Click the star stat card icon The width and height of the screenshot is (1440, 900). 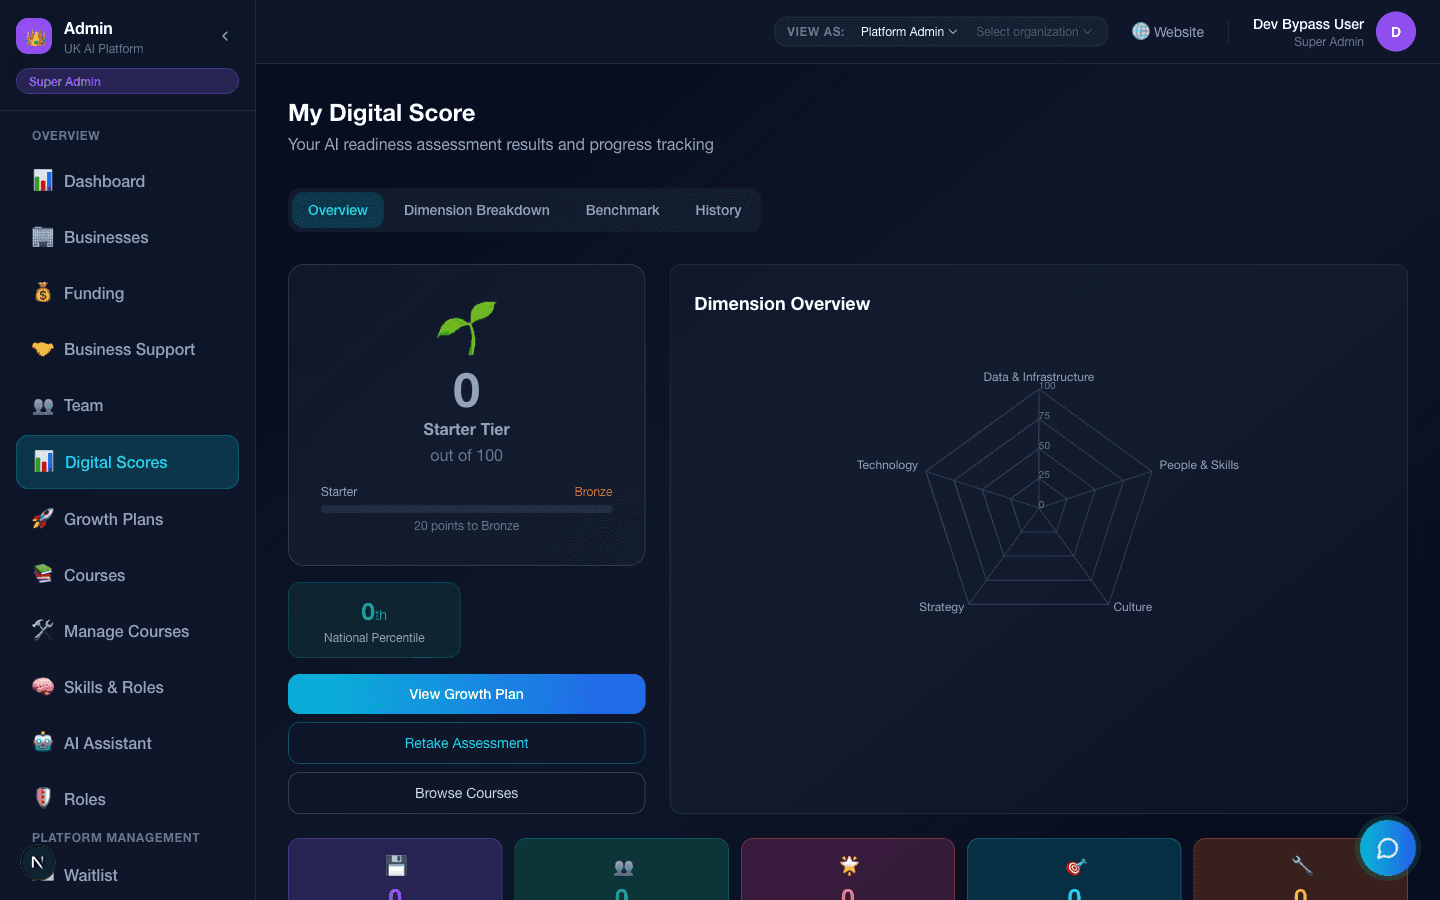(849, 865)
